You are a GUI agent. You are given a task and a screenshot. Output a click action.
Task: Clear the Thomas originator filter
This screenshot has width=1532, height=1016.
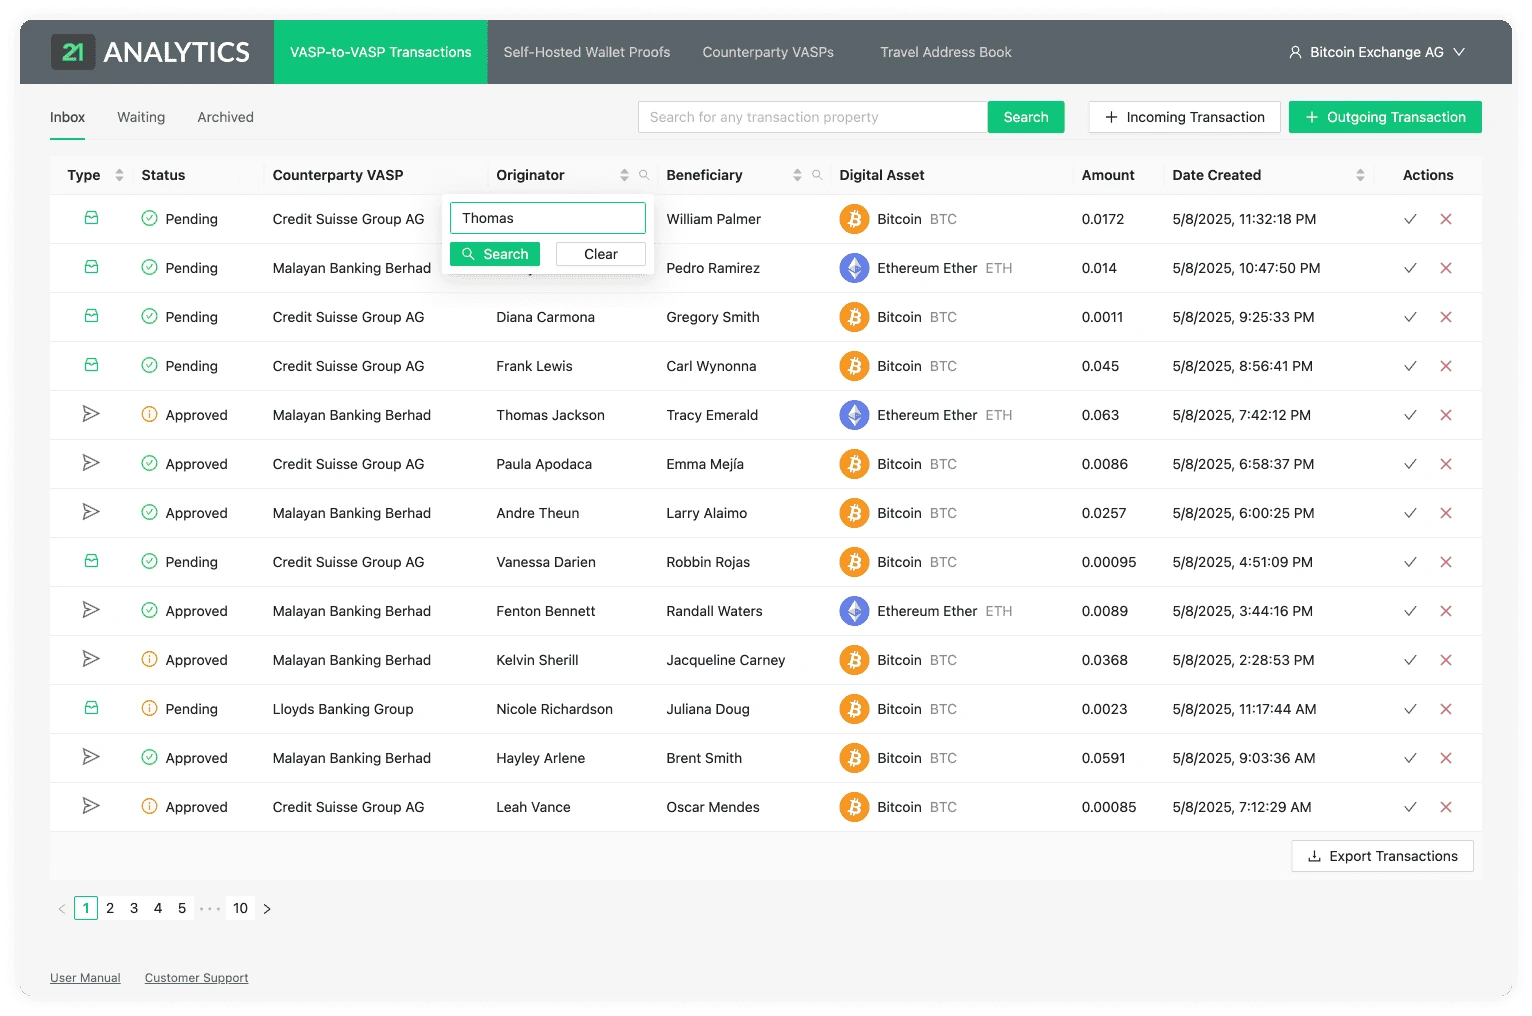(x=600, y=253)
